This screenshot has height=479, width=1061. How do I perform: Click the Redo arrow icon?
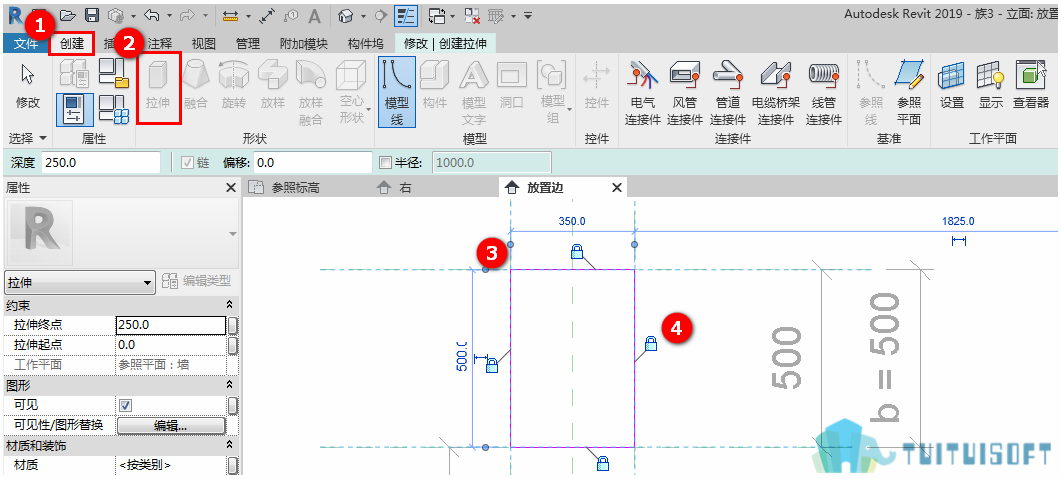pos(186,14)
